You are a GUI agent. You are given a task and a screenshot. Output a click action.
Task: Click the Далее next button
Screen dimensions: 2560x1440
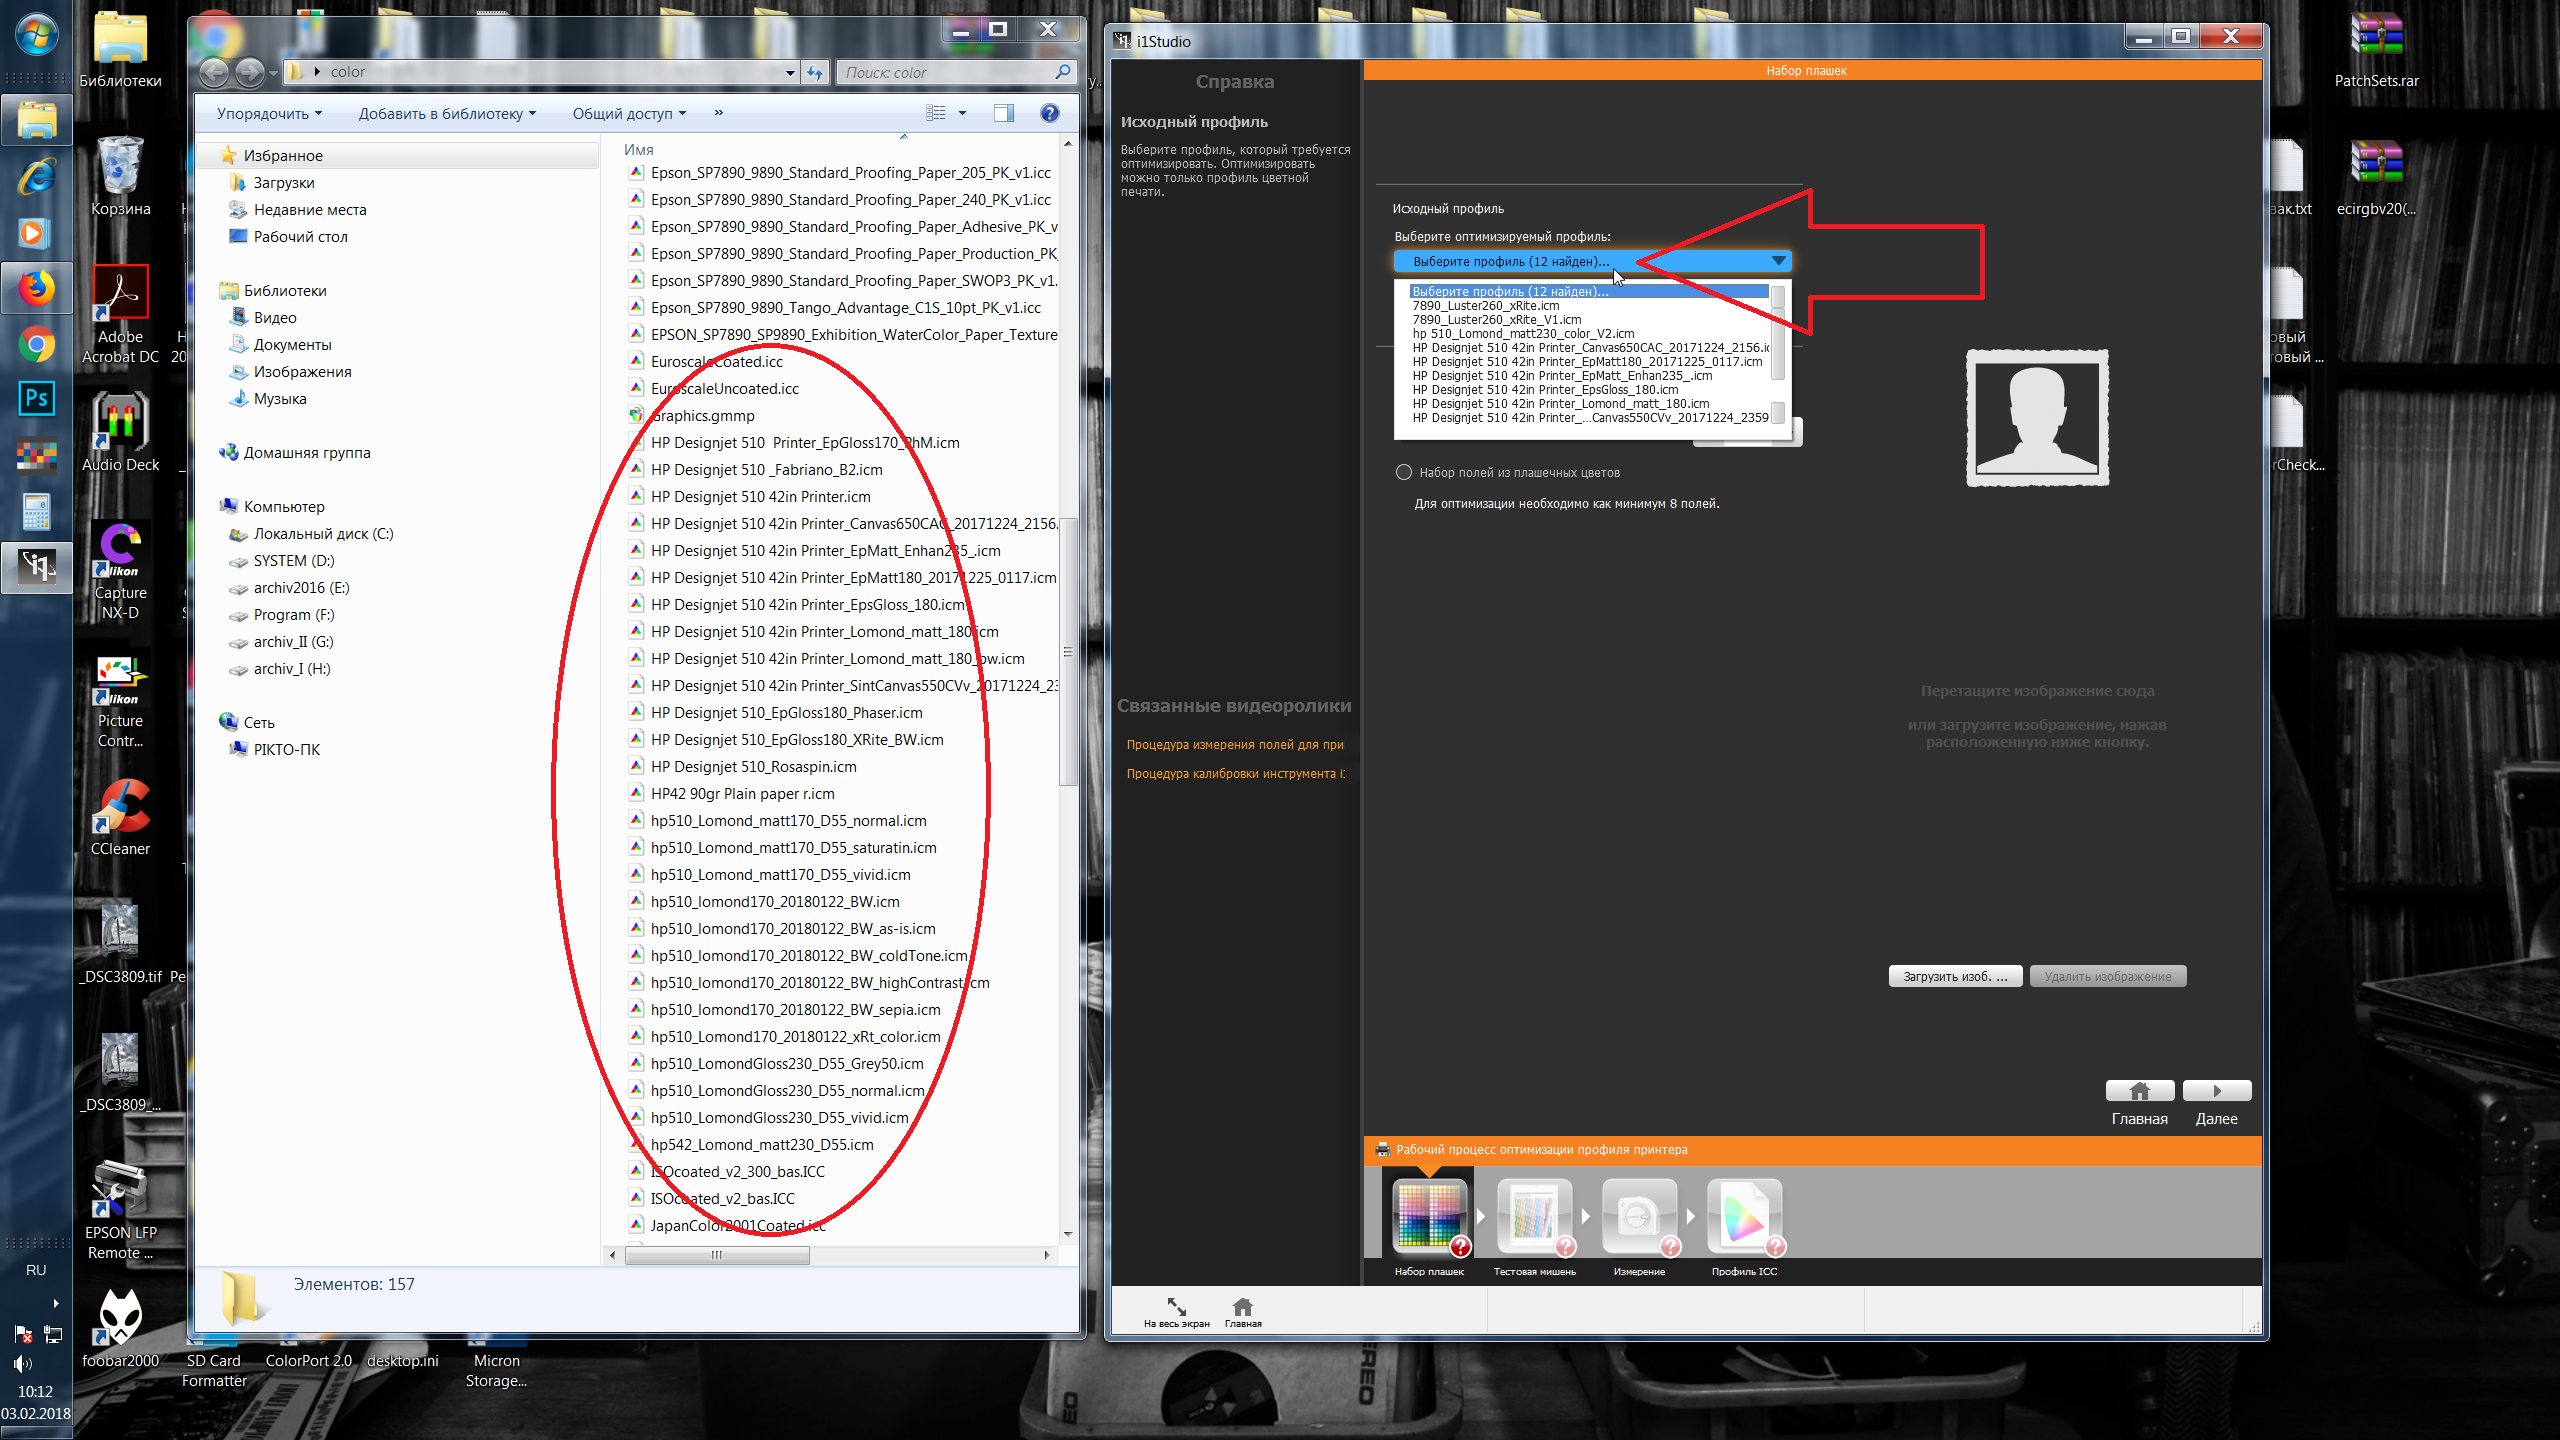[x=2217, y=1091]
